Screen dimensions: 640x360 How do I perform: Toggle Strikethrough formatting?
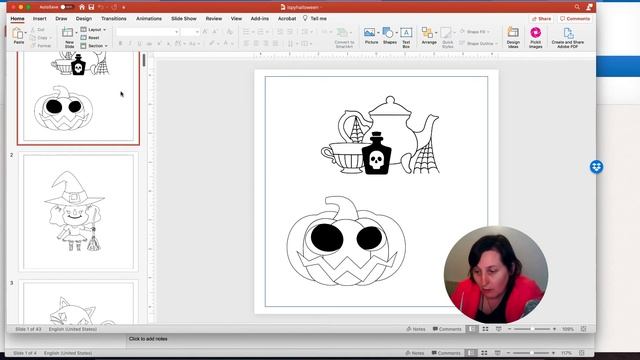(x=149, y=43)
